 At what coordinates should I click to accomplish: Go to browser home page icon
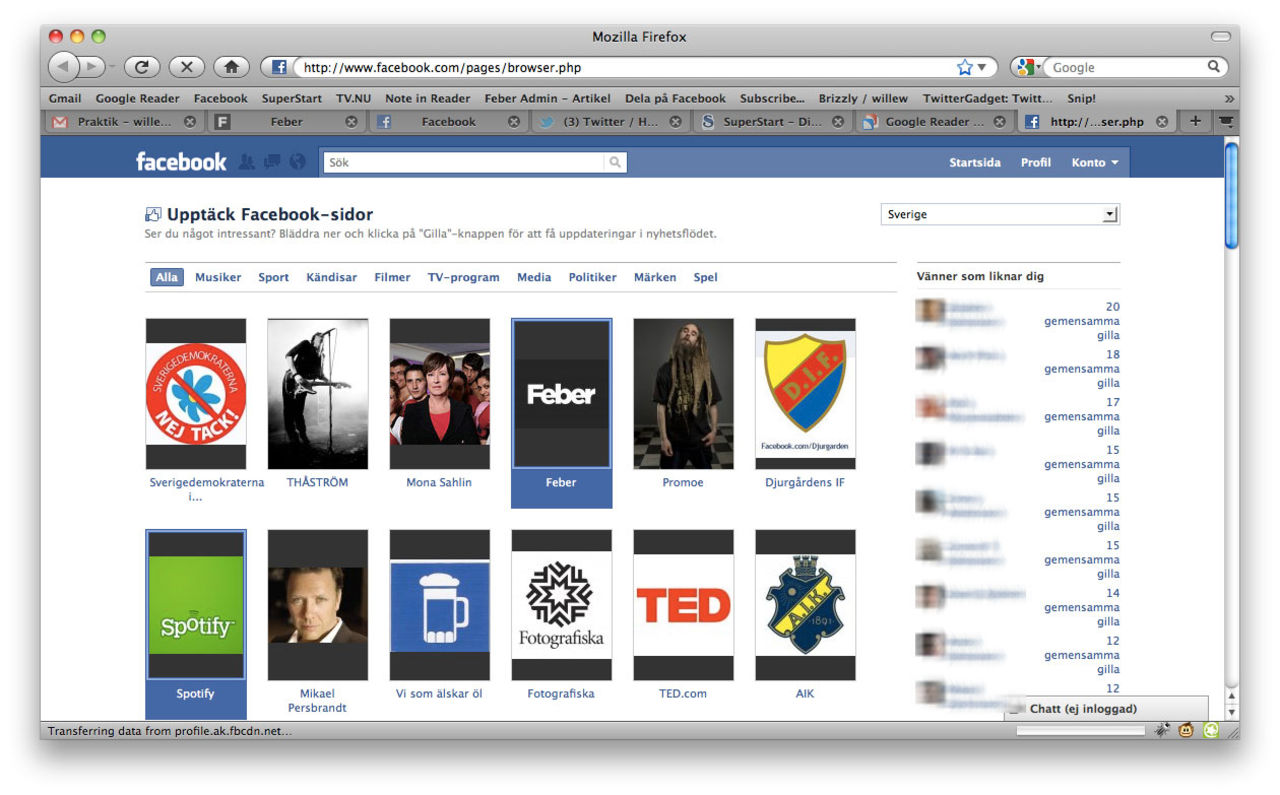pos(231,67)
